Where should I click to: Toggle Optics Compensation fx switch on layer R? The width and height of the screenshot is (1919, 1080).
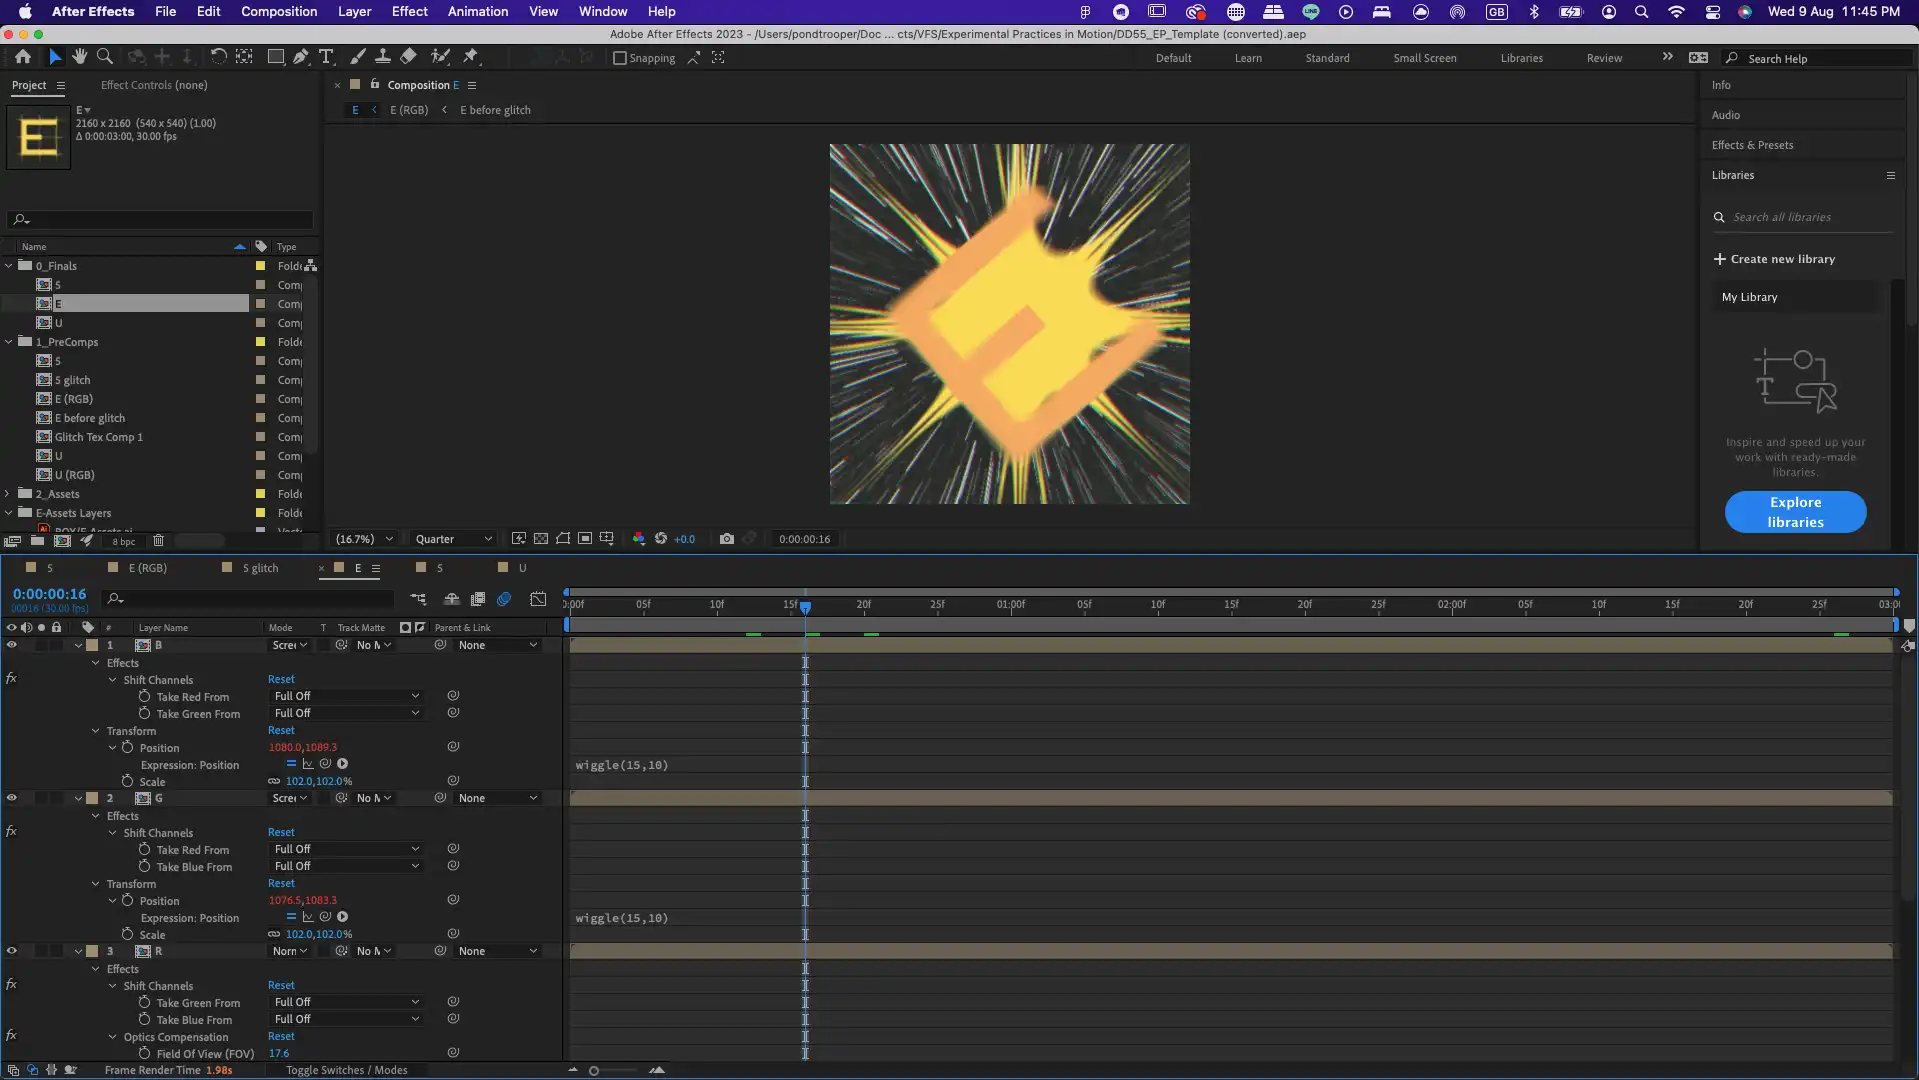pos(12,1036)
